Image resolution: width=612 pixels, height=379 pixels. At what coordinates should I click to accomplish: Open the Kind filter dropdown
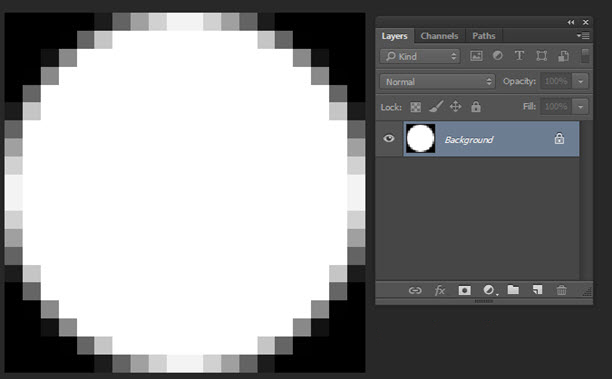click(420, 56)
